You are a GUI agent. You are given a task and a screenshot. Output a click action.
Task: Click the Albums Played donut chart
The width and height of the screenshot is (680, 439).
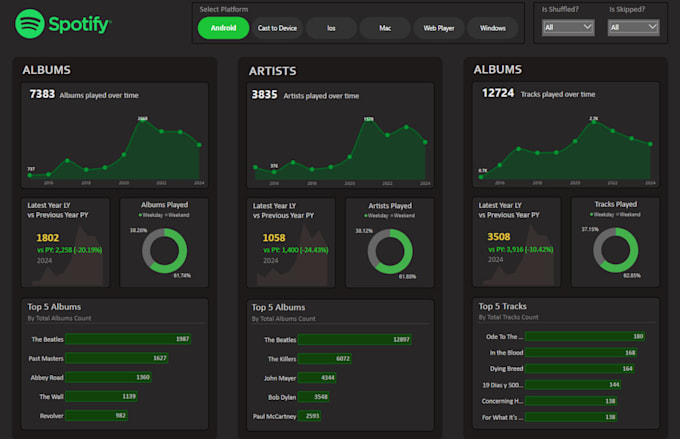point(164,251)
